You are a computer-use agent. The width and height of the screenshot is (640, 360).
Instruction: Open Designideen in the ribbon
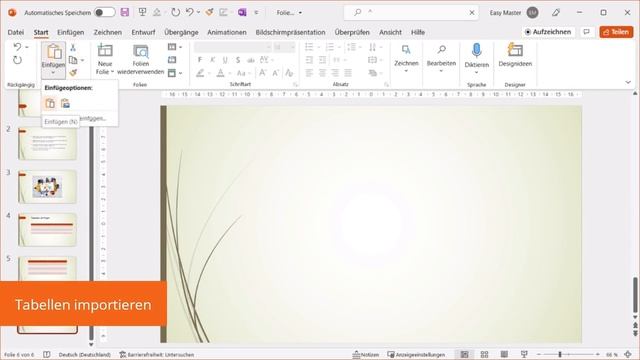515,56
